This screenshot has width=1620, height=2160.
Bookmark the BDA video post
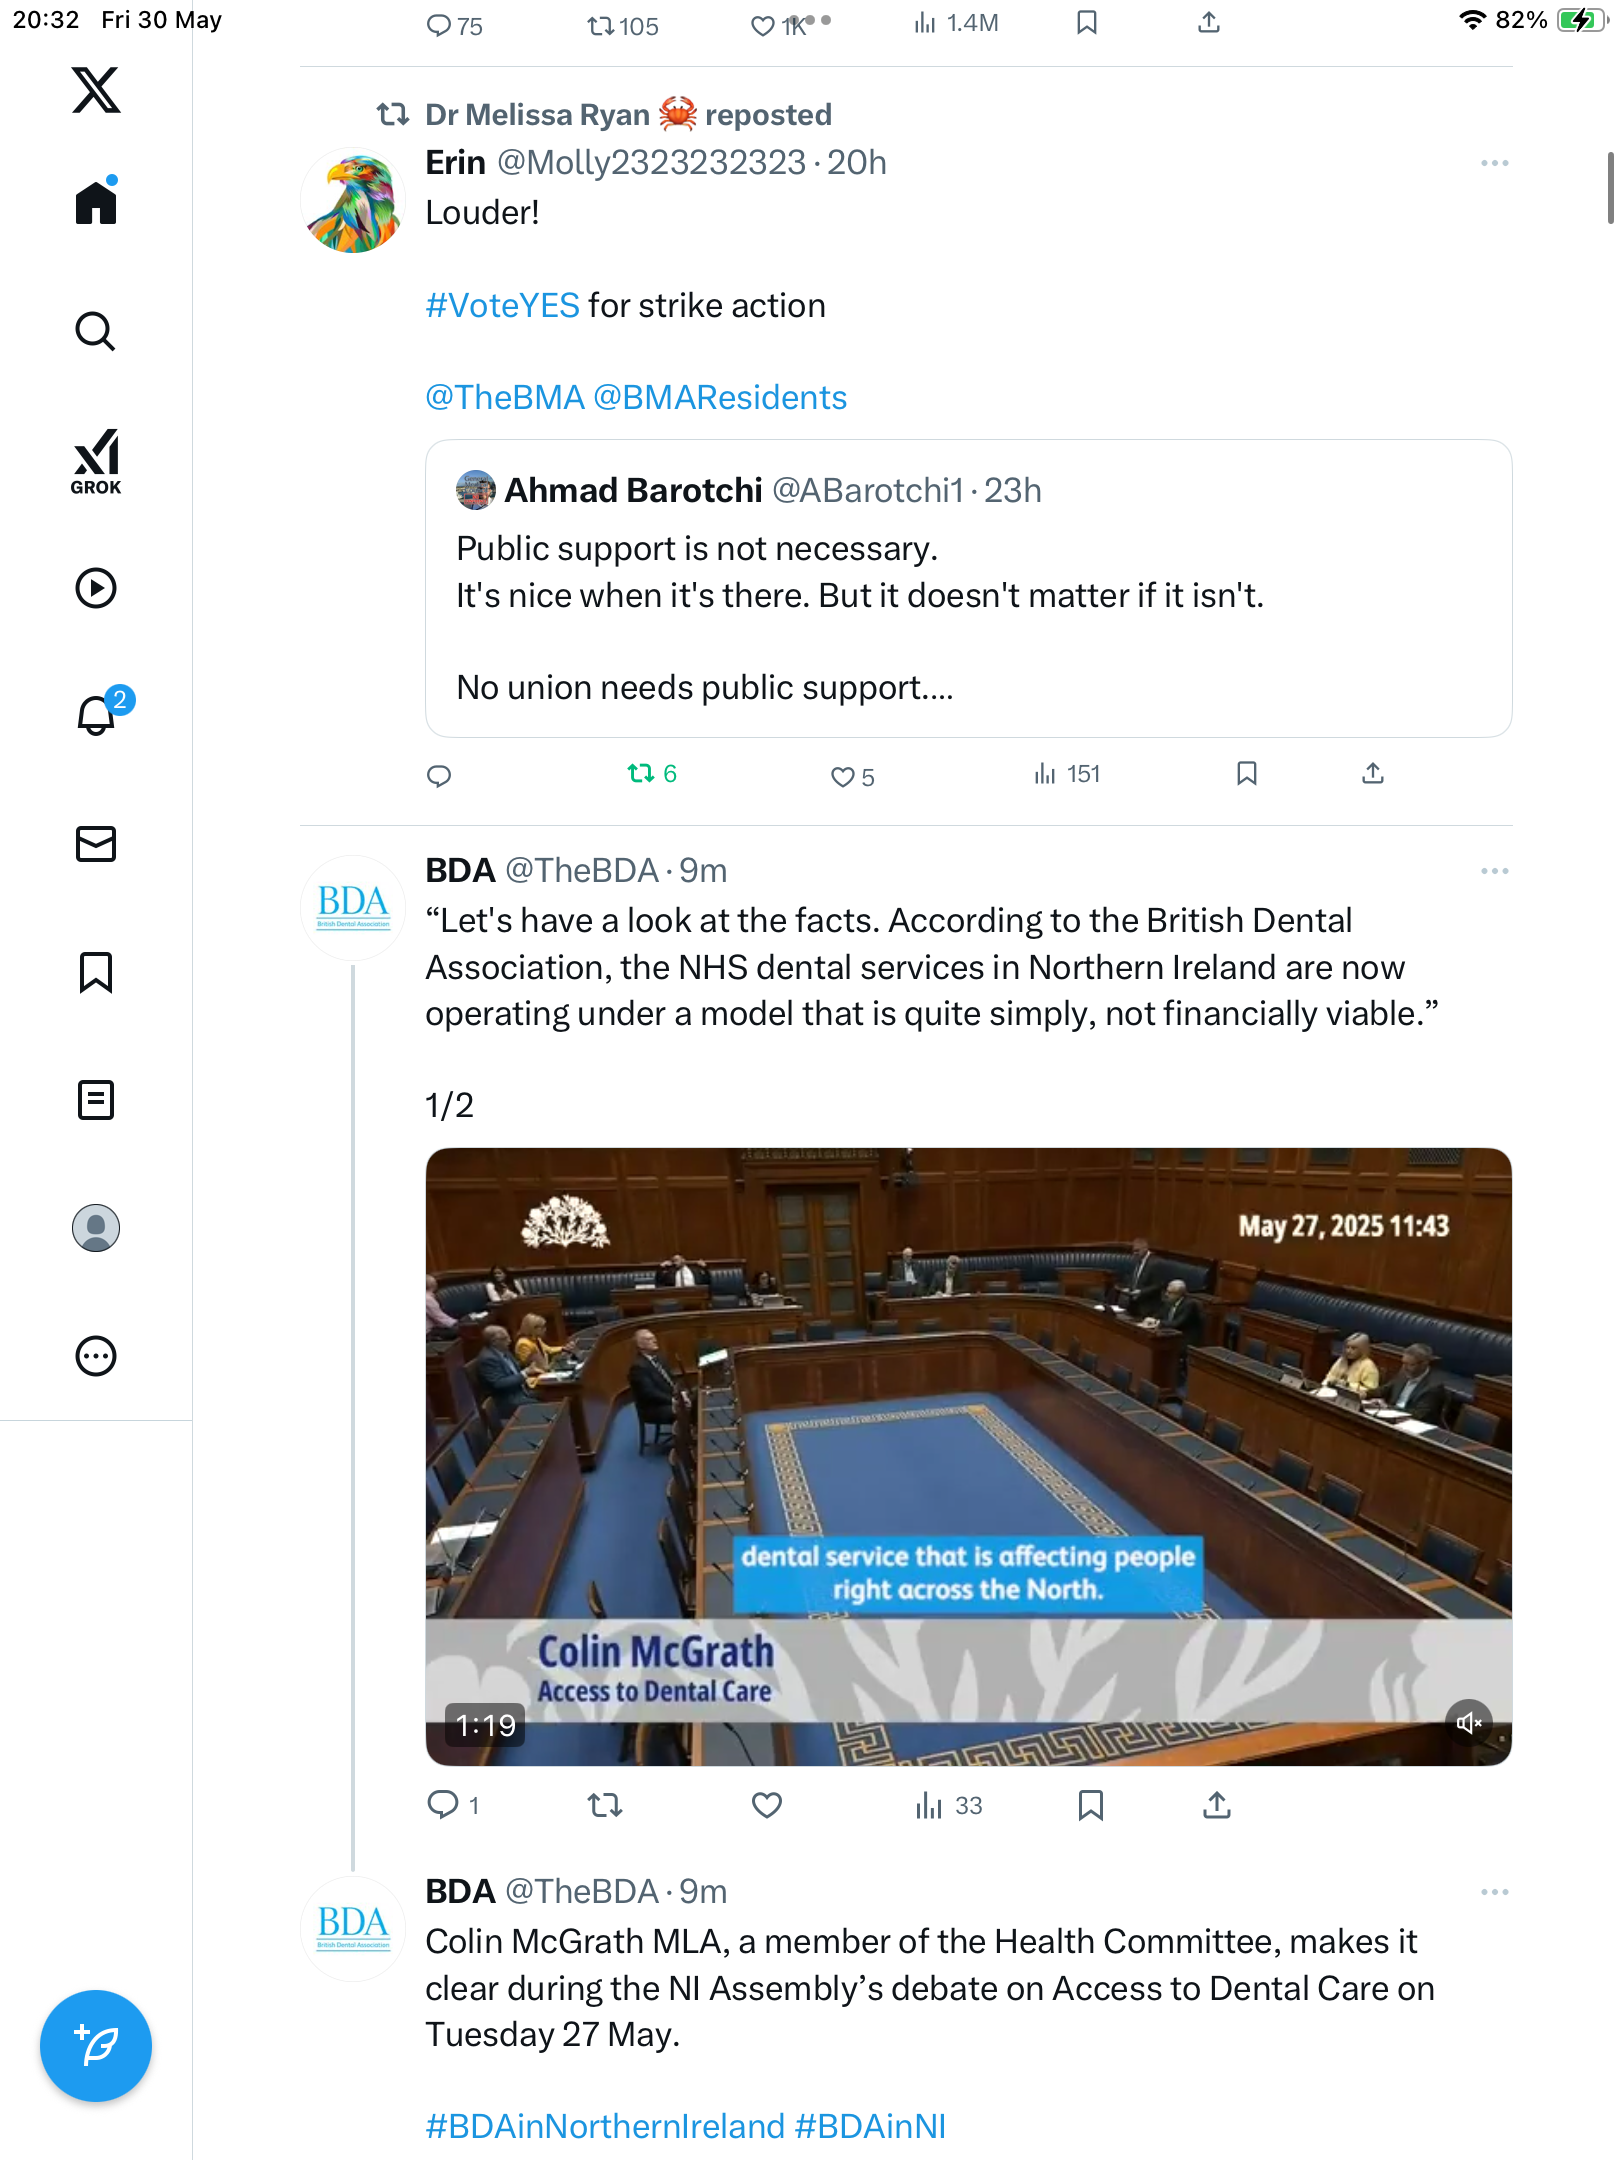[1091, 1805]
